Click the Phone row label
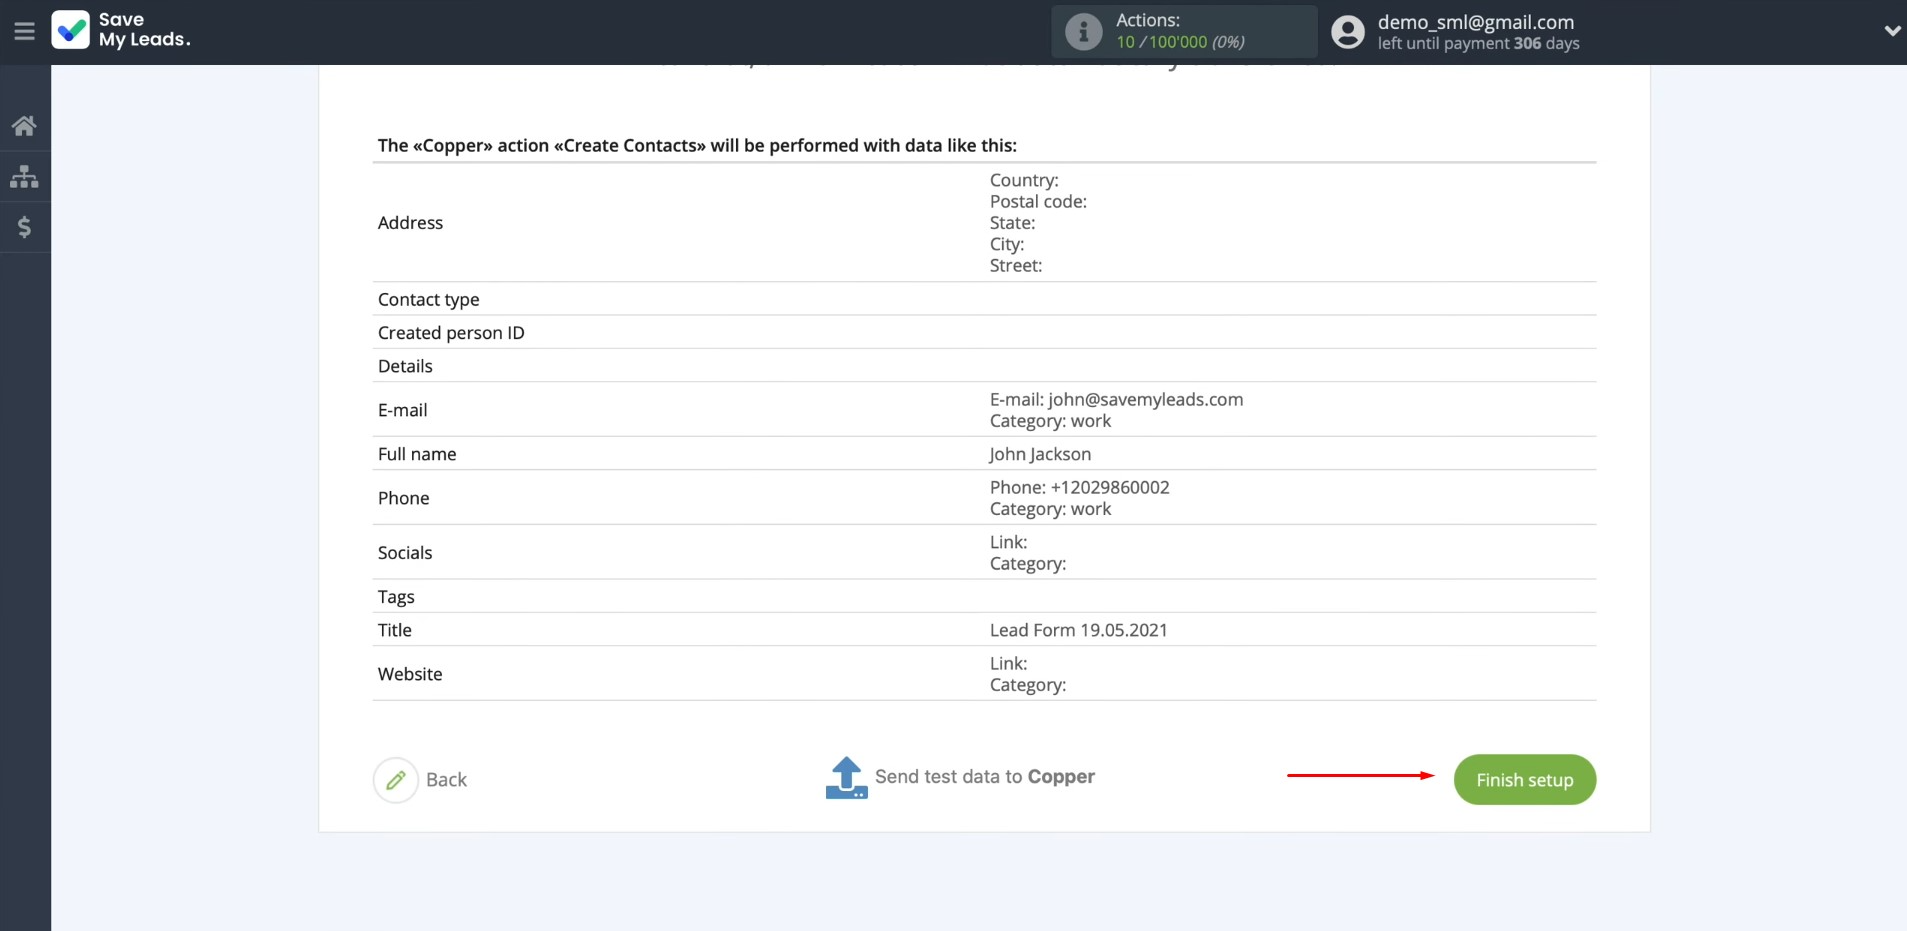The width and height of the screenshot is (1907, 931). 403,498
